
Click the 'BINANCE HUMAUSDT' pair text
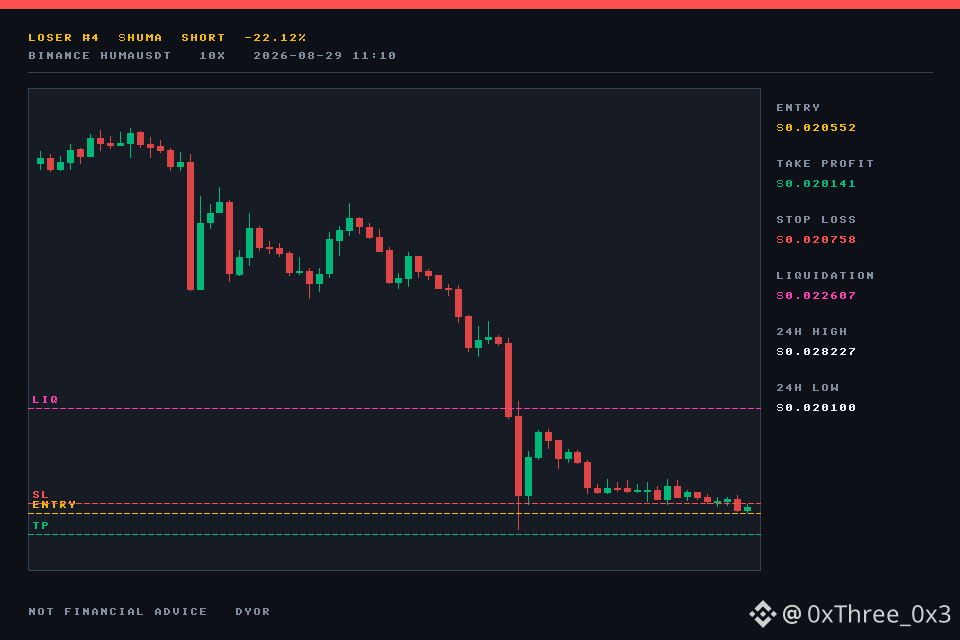tap(100, 55)
